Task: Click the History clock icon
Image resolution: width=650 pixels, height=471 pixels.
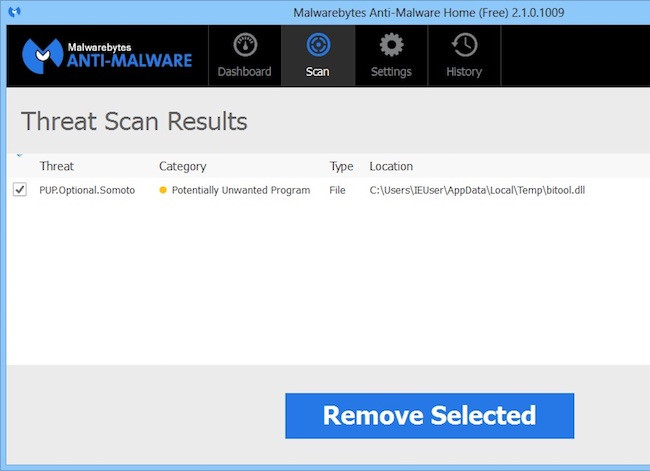Action: [x=464, y=46]
